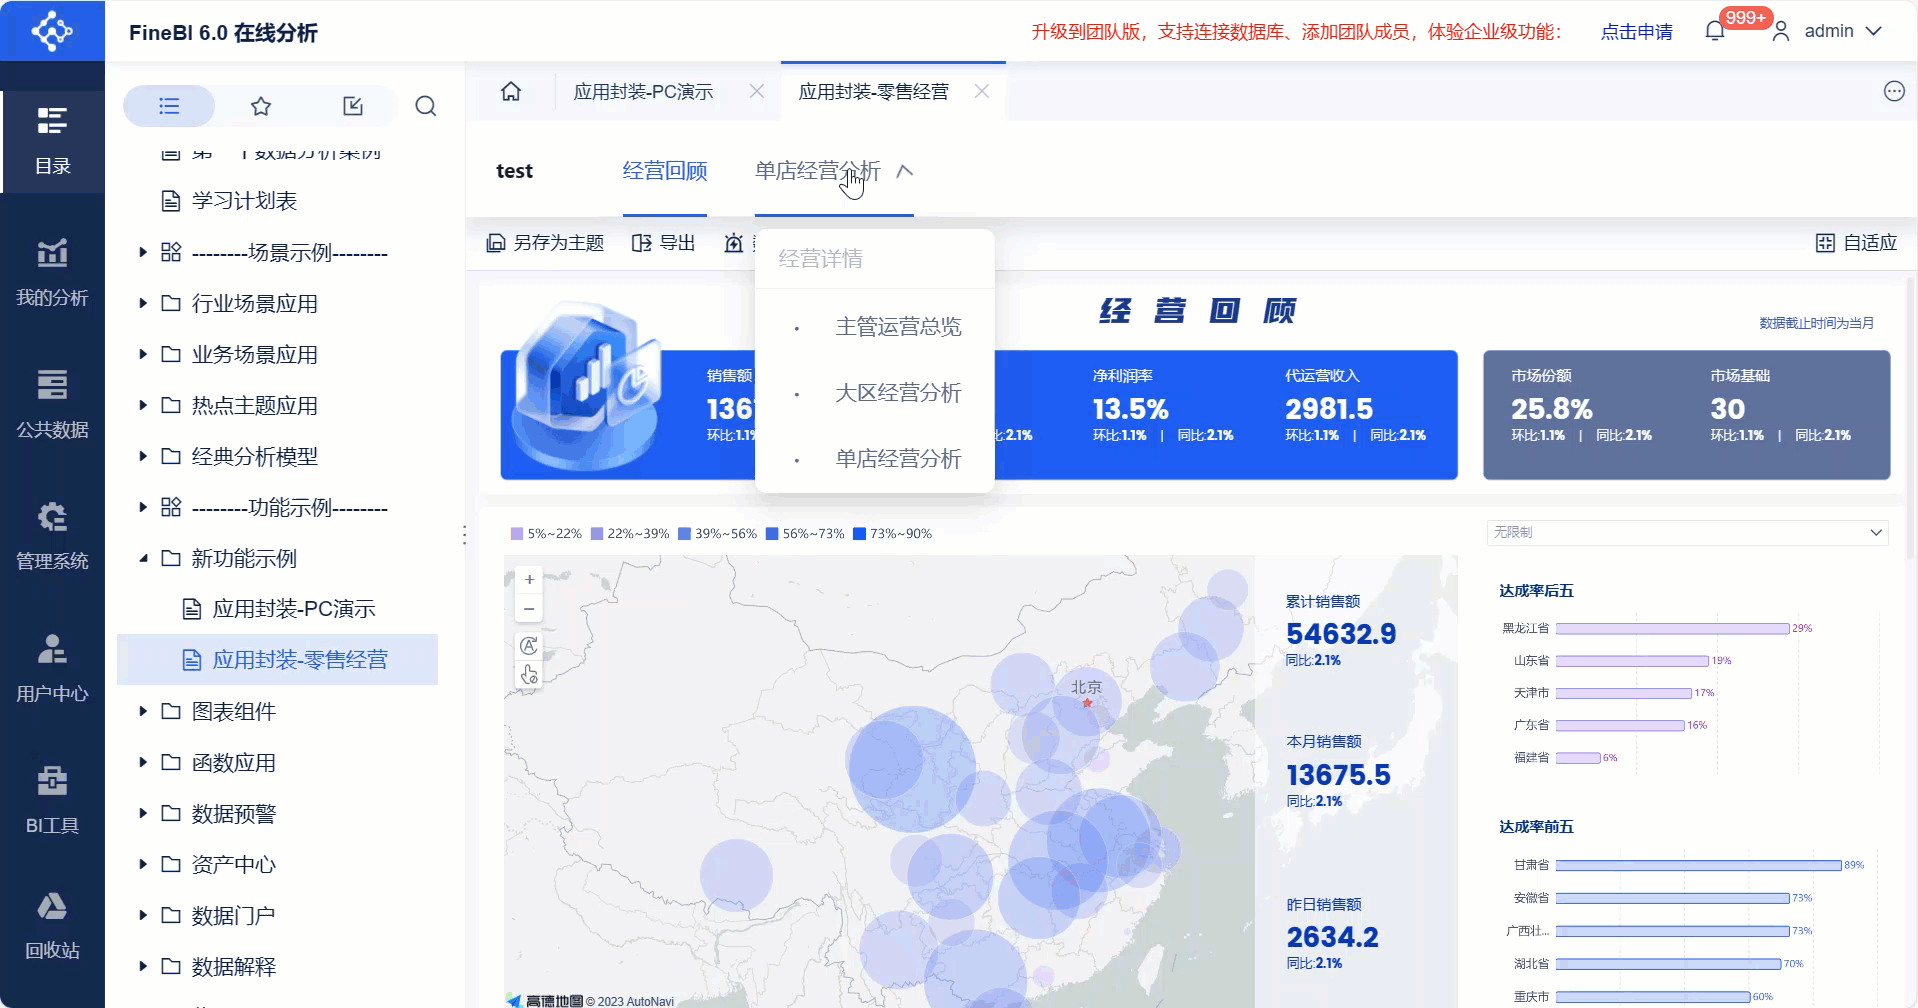The image size is (1918, 1008).
Task: Click the 自适应 fit-to-screen button
Action: coord(1856,243)
